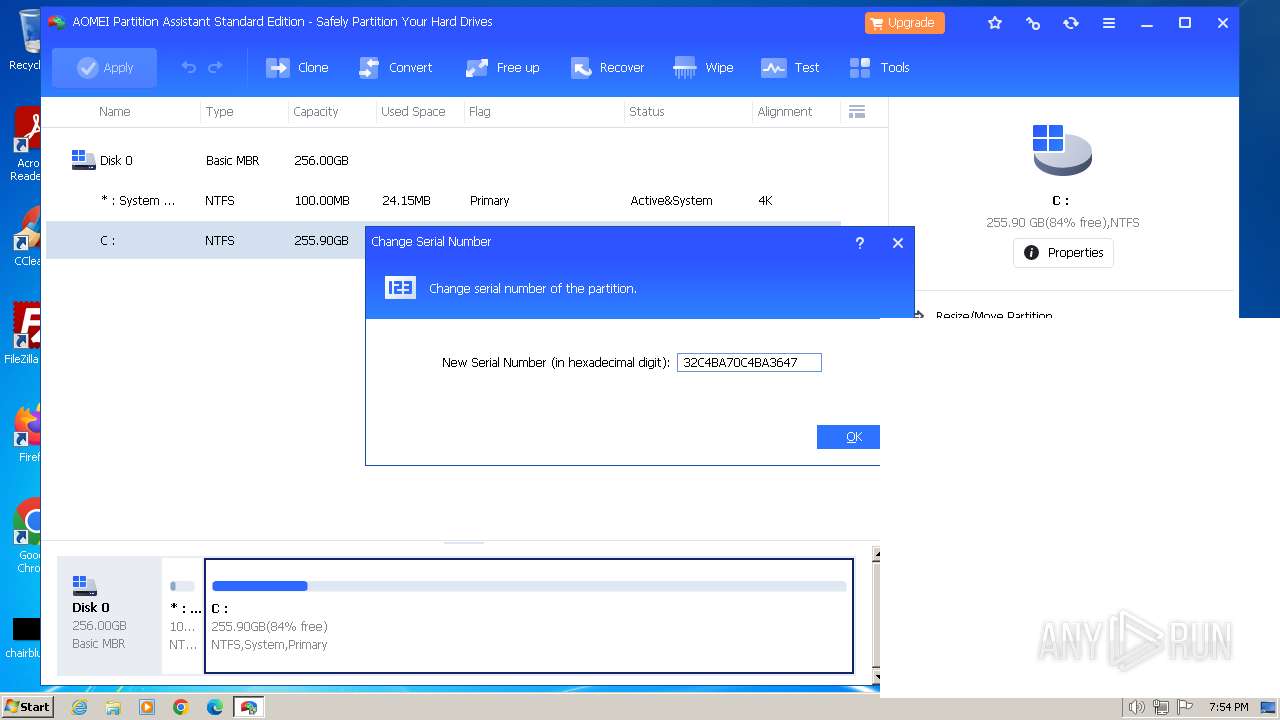
Task: Open the Wipe tool
Action: (x=704, y=67)
